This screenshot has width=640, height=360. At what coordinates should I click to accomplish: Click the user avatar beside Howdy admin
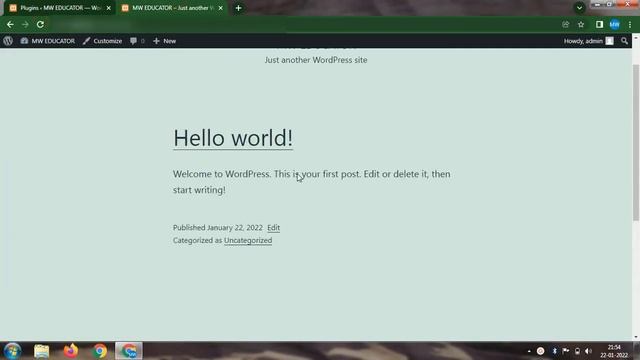pos(609,41)
